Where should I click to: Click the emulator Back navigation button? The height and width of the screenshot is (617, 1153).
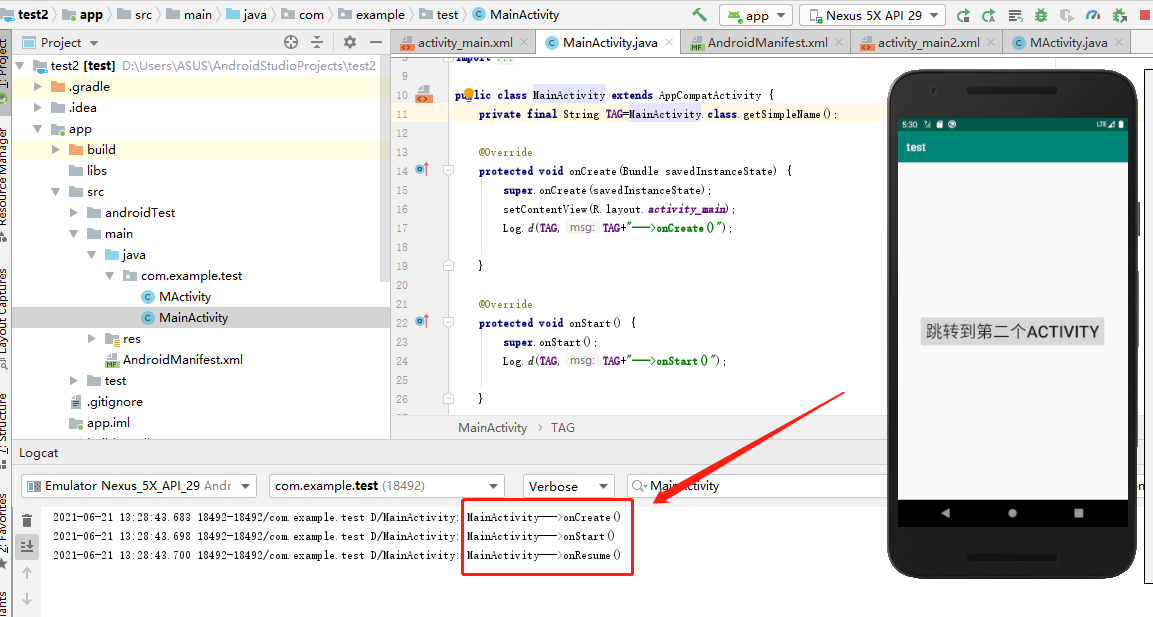click(946, 513)
